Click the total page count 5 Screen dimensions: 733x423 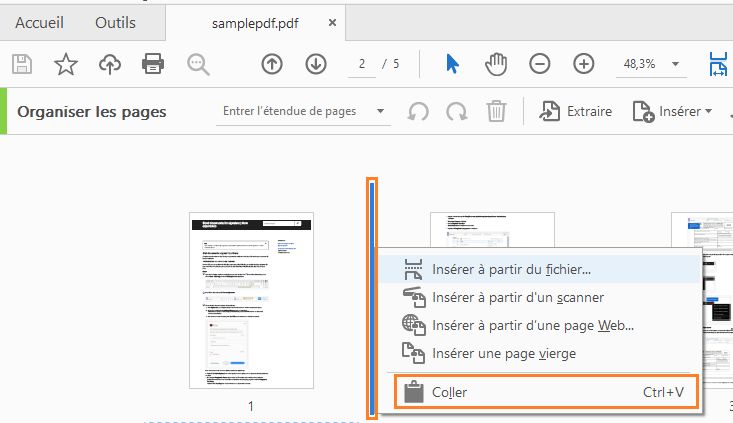point(396,64)
